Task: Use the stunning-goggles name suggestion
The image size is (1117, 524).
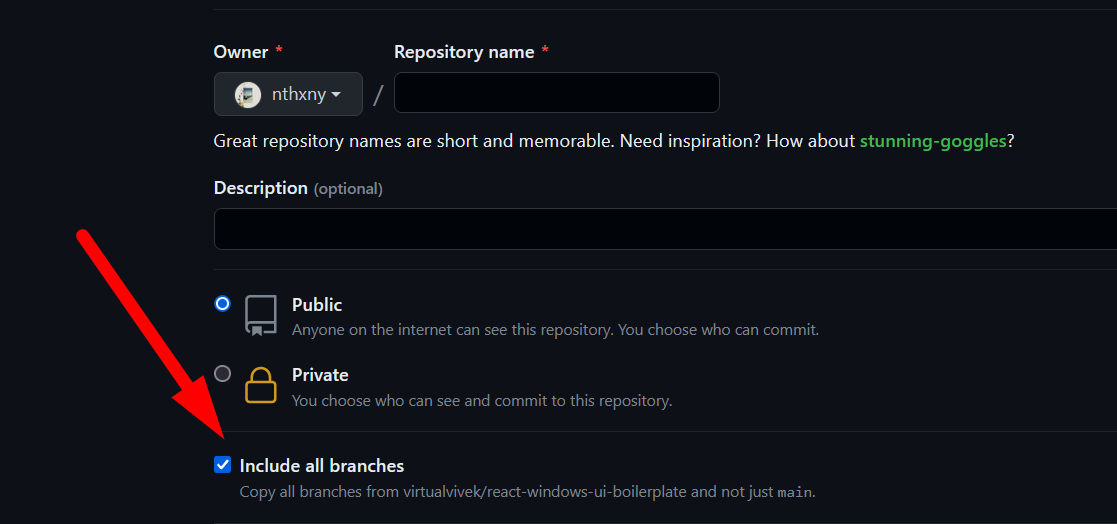Action: pos(932,141)
